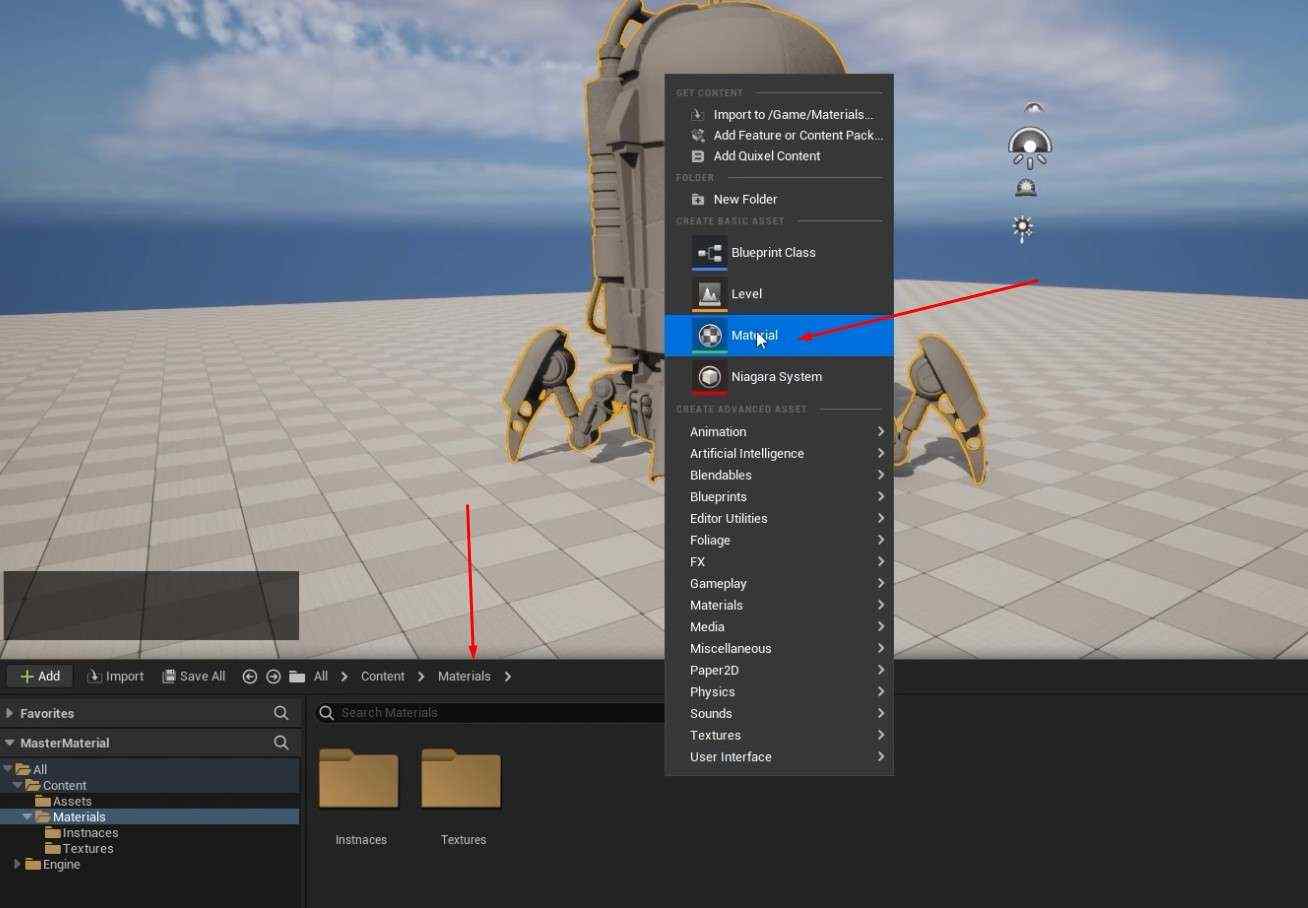Click the search icon in Favorites panel

click(x=281, y=713)
